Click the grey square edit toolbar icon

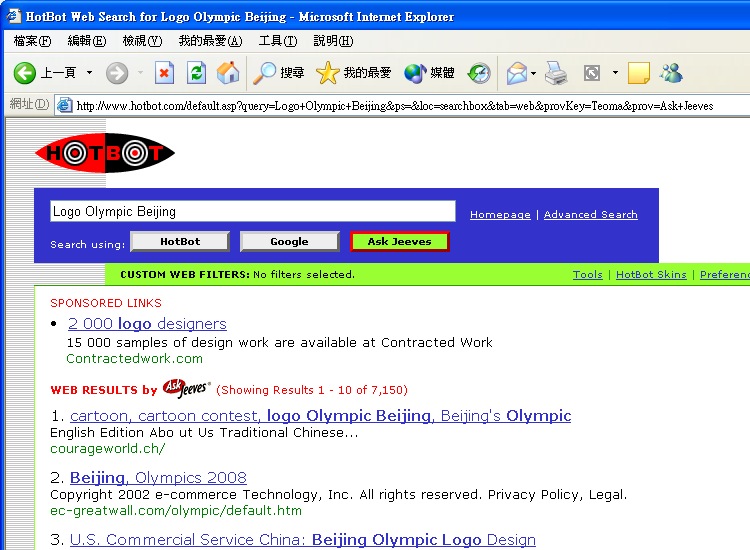coord(592,73)
